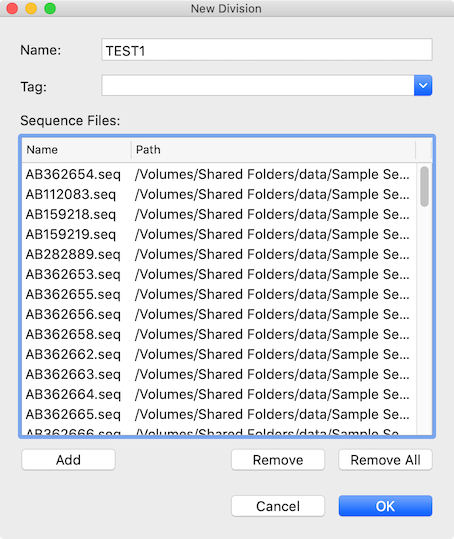Click the Remove button

coord(278,460)
